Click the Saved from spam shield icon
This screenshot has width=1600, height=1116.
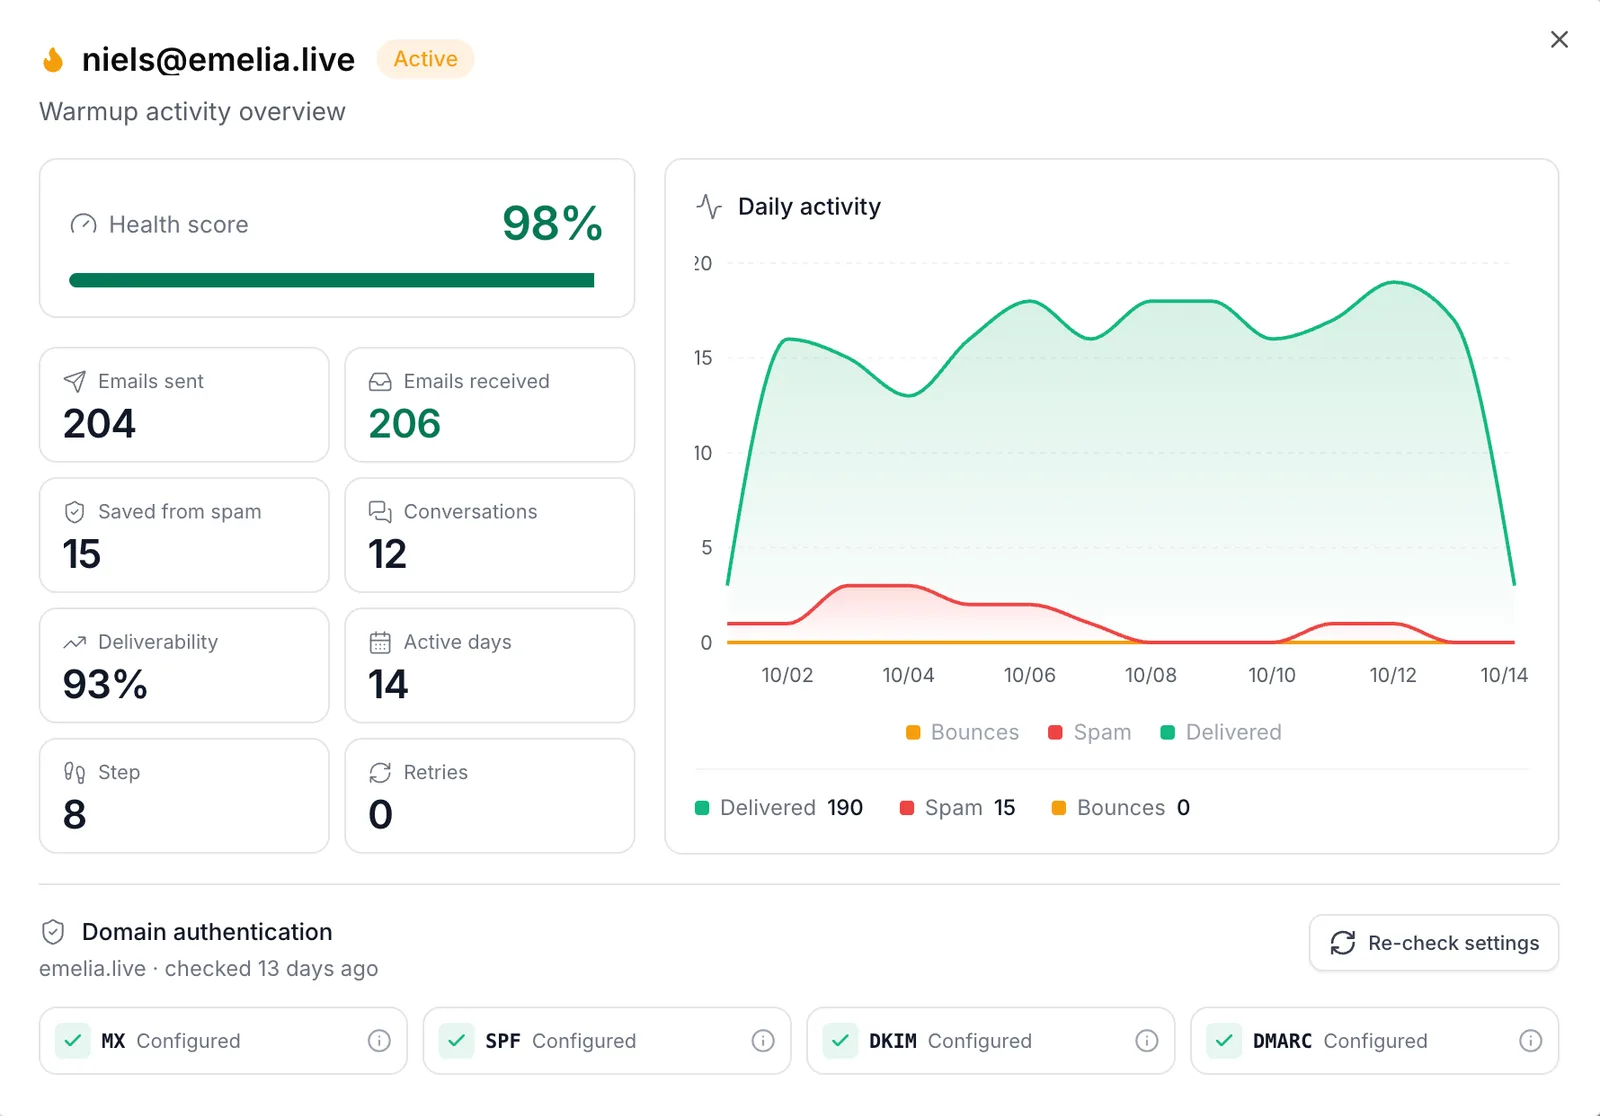pos(75,512)
